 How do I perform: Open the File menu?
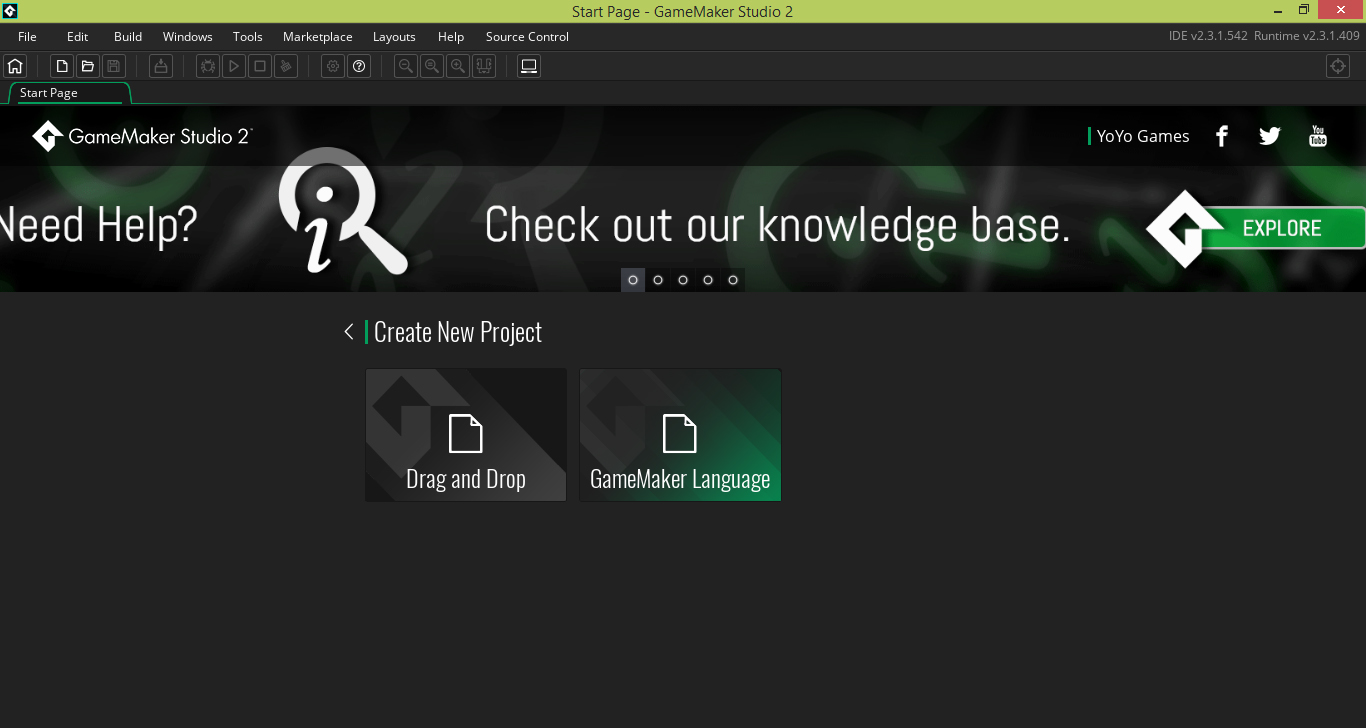pyautogui.click(x=27, y=37)
